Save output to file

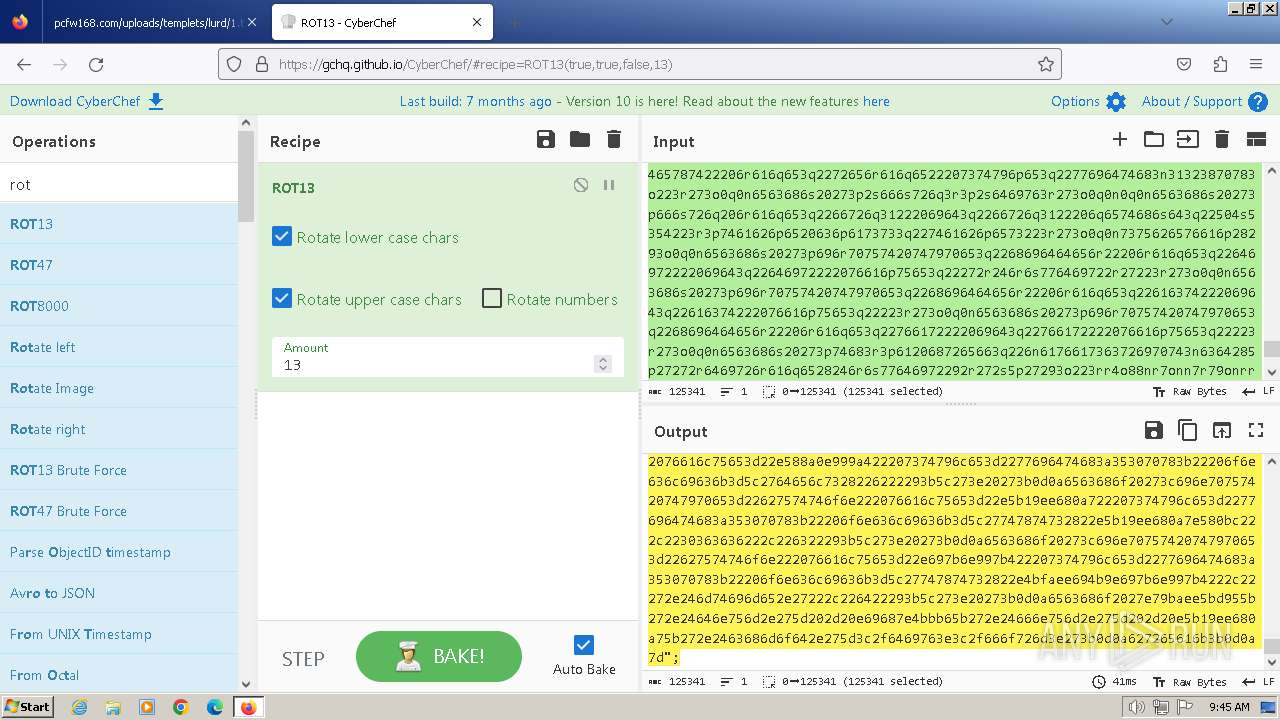coord(1154,430)
